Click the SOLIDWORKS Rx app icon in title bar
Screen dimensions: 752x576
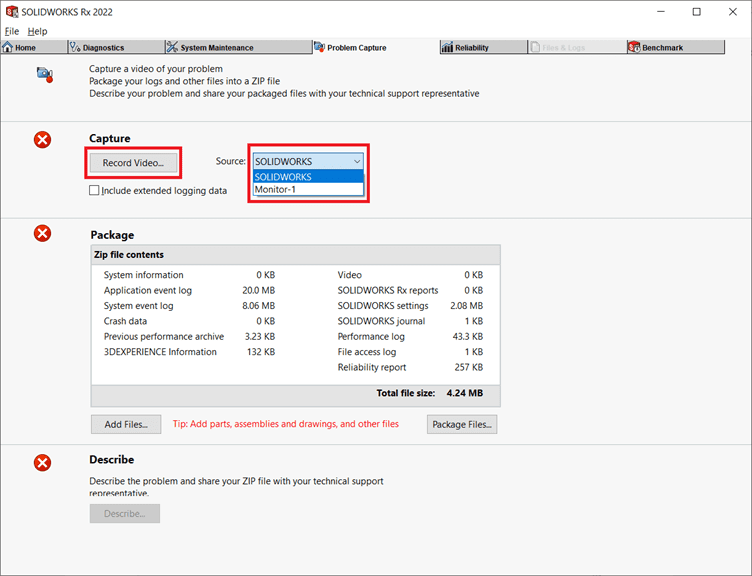12,12
